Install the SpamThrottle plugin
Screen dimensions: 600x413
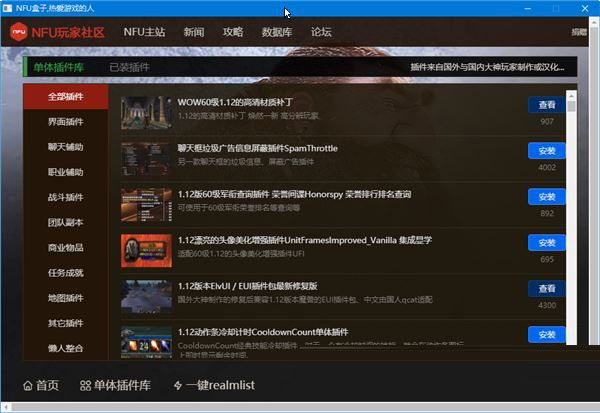click(547, 151)
